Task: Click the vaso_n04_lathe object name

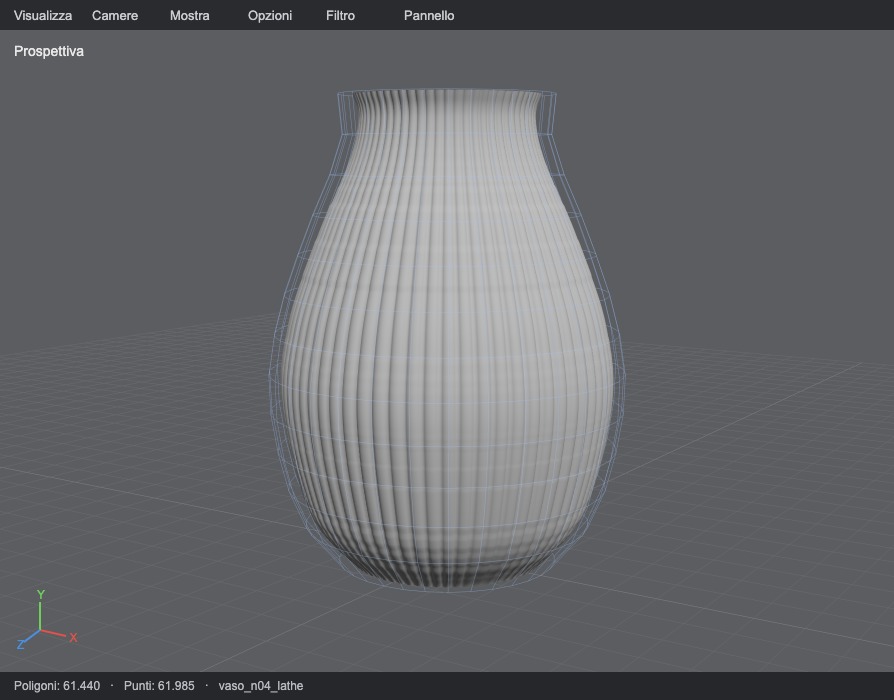Action: 261,686
